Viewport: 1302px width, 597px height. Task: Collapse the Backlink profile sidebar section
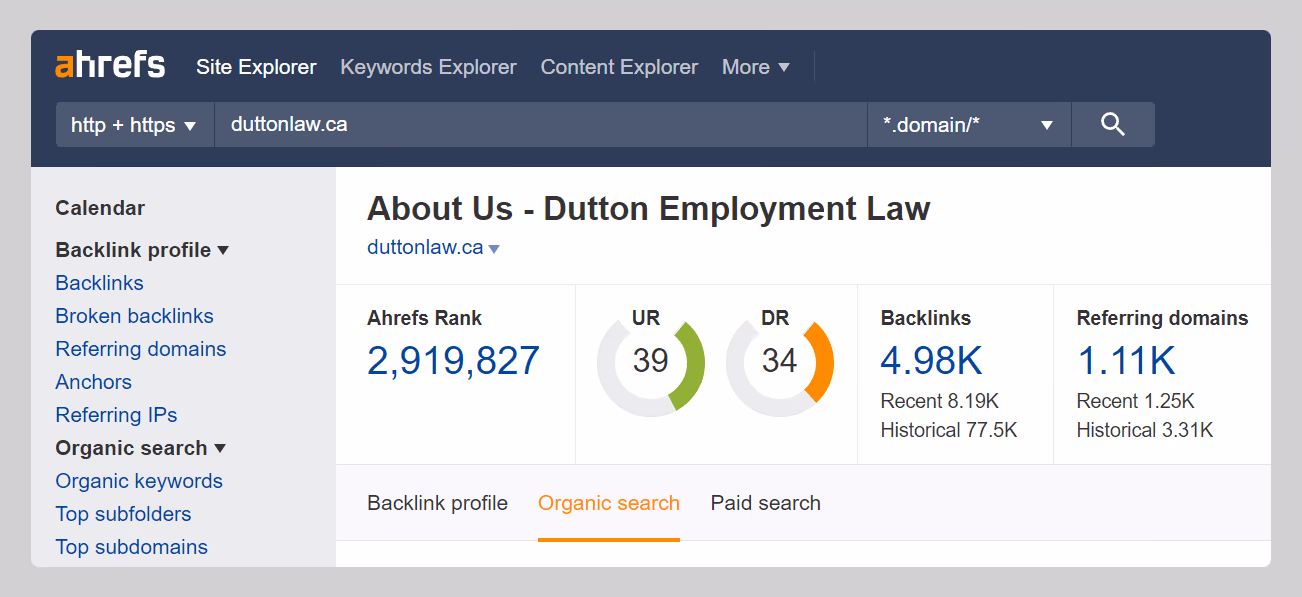tap(142, 250)
